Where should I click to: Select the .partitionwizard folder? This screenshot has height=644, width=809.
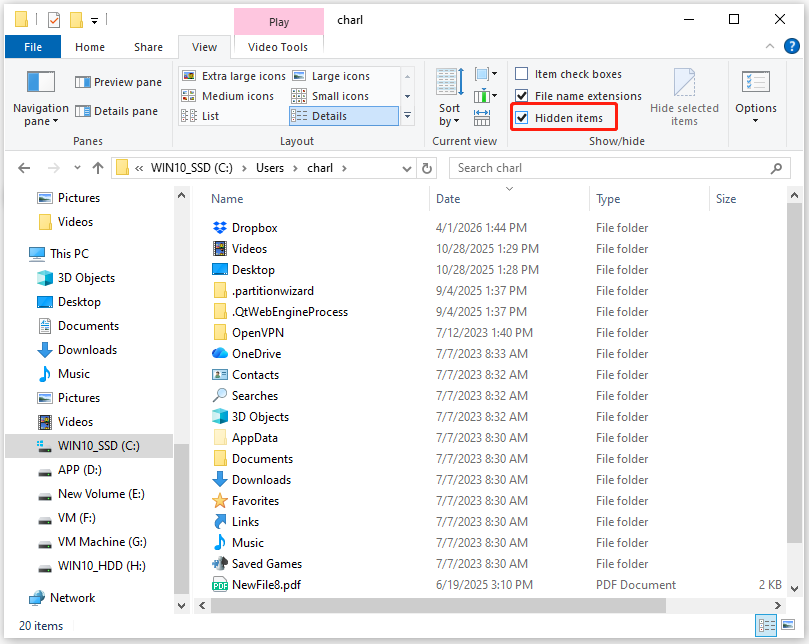273,291
